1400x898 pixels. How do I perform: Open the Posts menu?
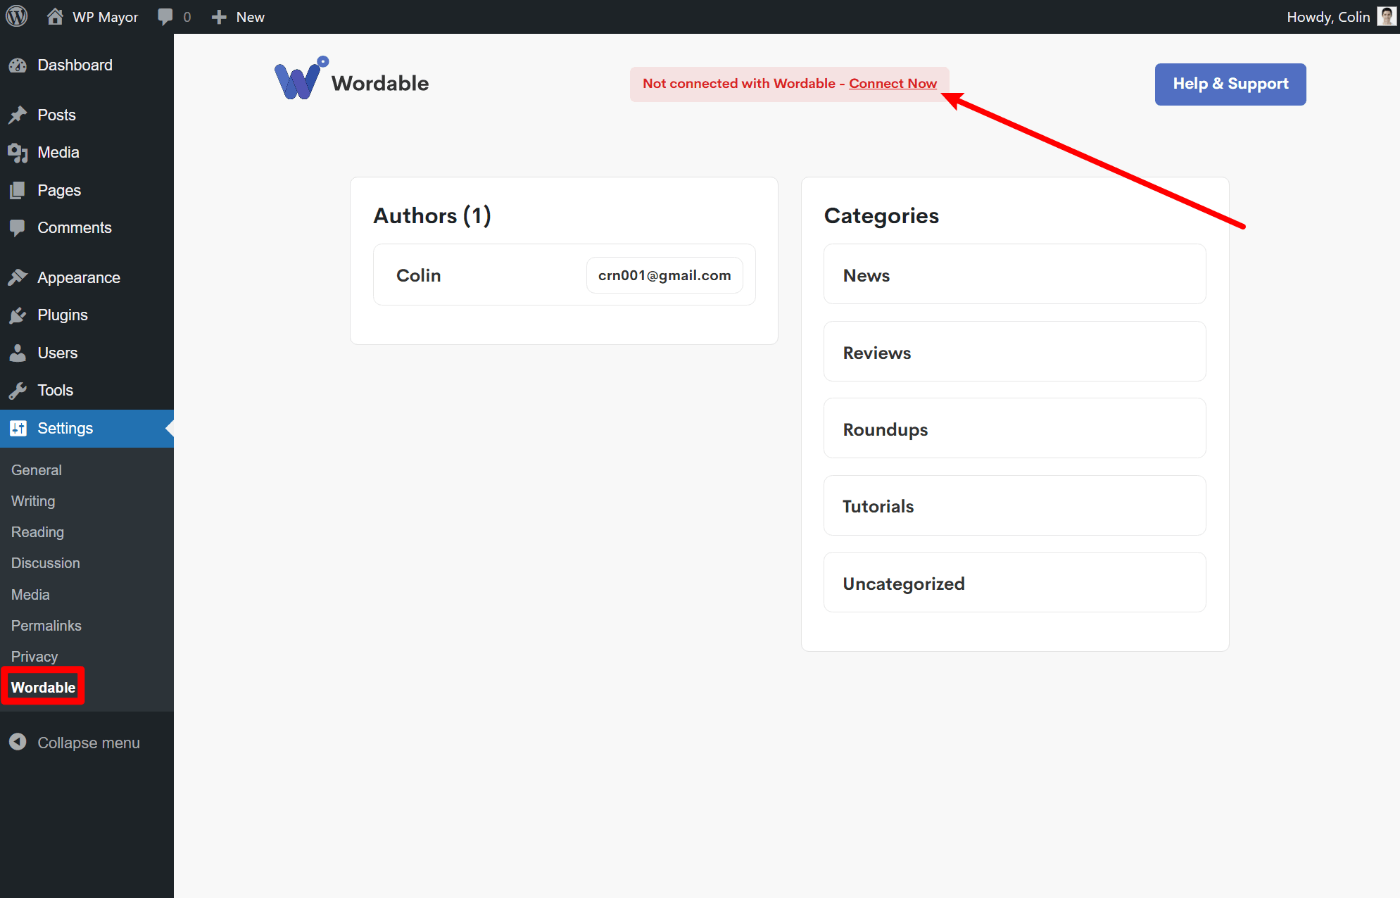coord(57,115)
